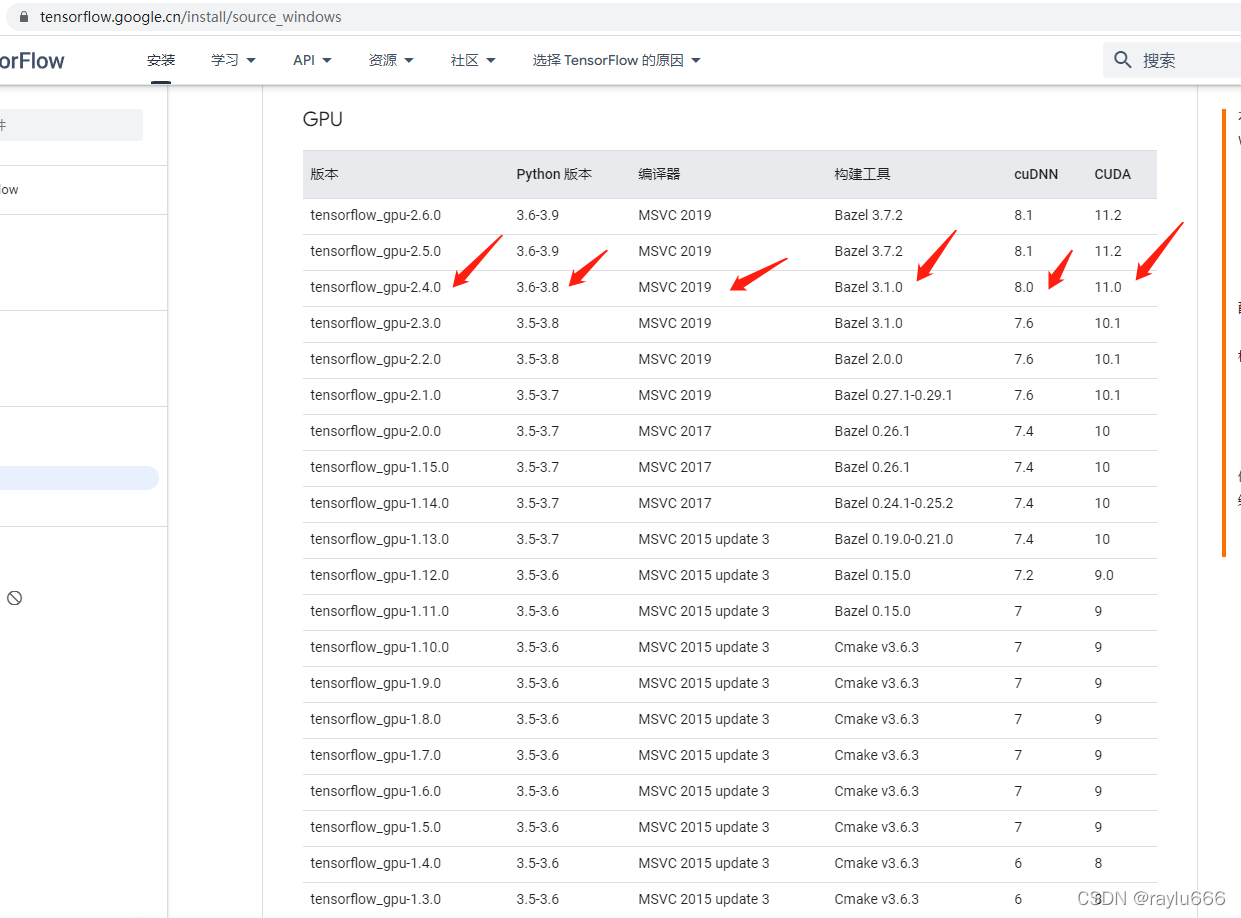Screen dimensions: 1241x918
Task: Select the highlighted item in left sidebar
Action: coord(78,478)
